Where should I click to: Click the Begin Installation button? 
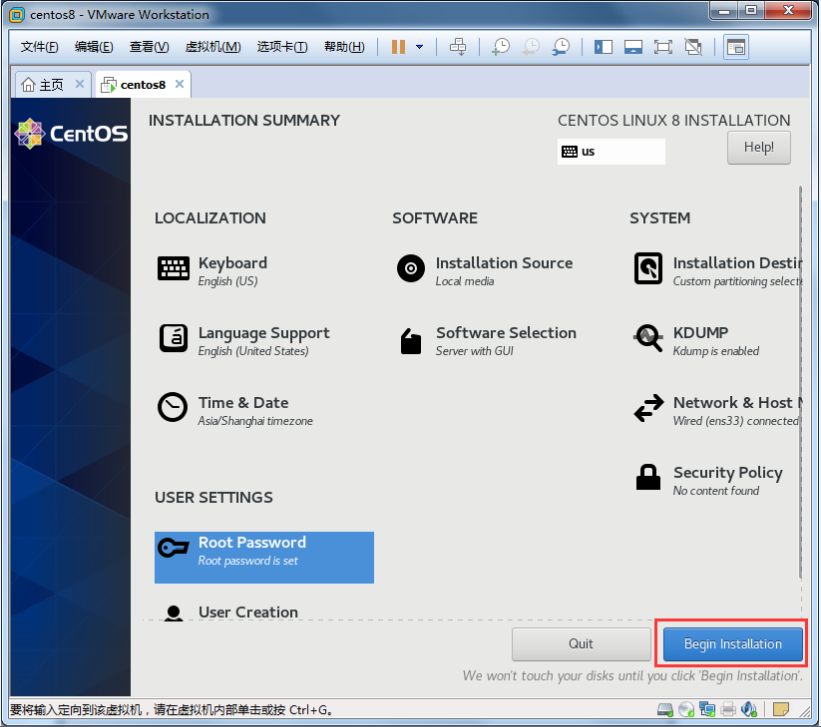pyautogui.click(x=732, y=644)
